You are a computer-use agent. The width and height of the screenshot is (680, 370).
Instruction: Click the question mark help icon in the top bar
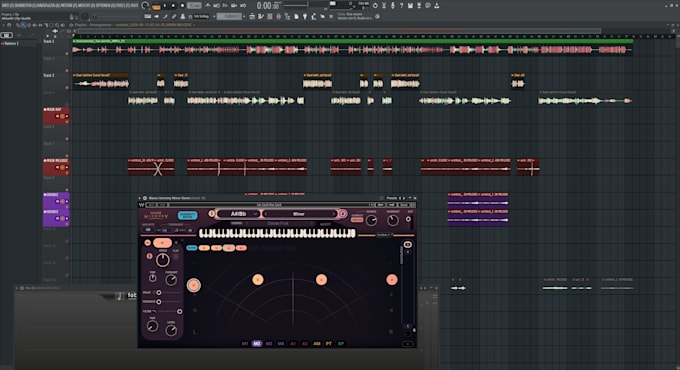tap(401, 6)
